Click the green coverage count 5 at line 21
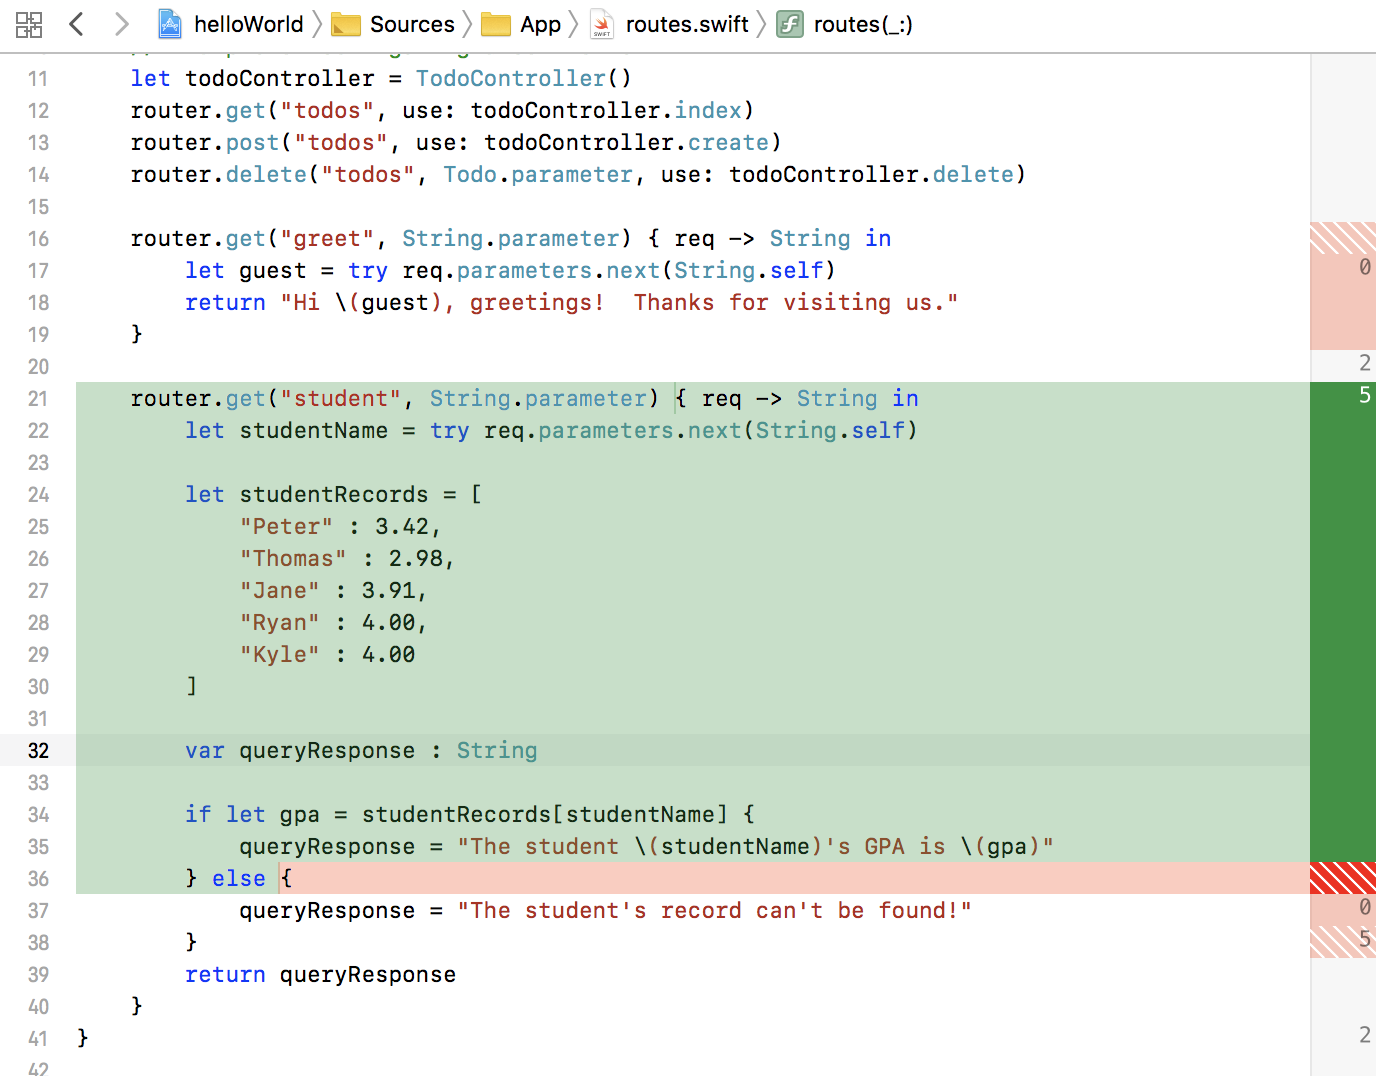The image size is (1376, 1076). click(x=1364, y=395)
